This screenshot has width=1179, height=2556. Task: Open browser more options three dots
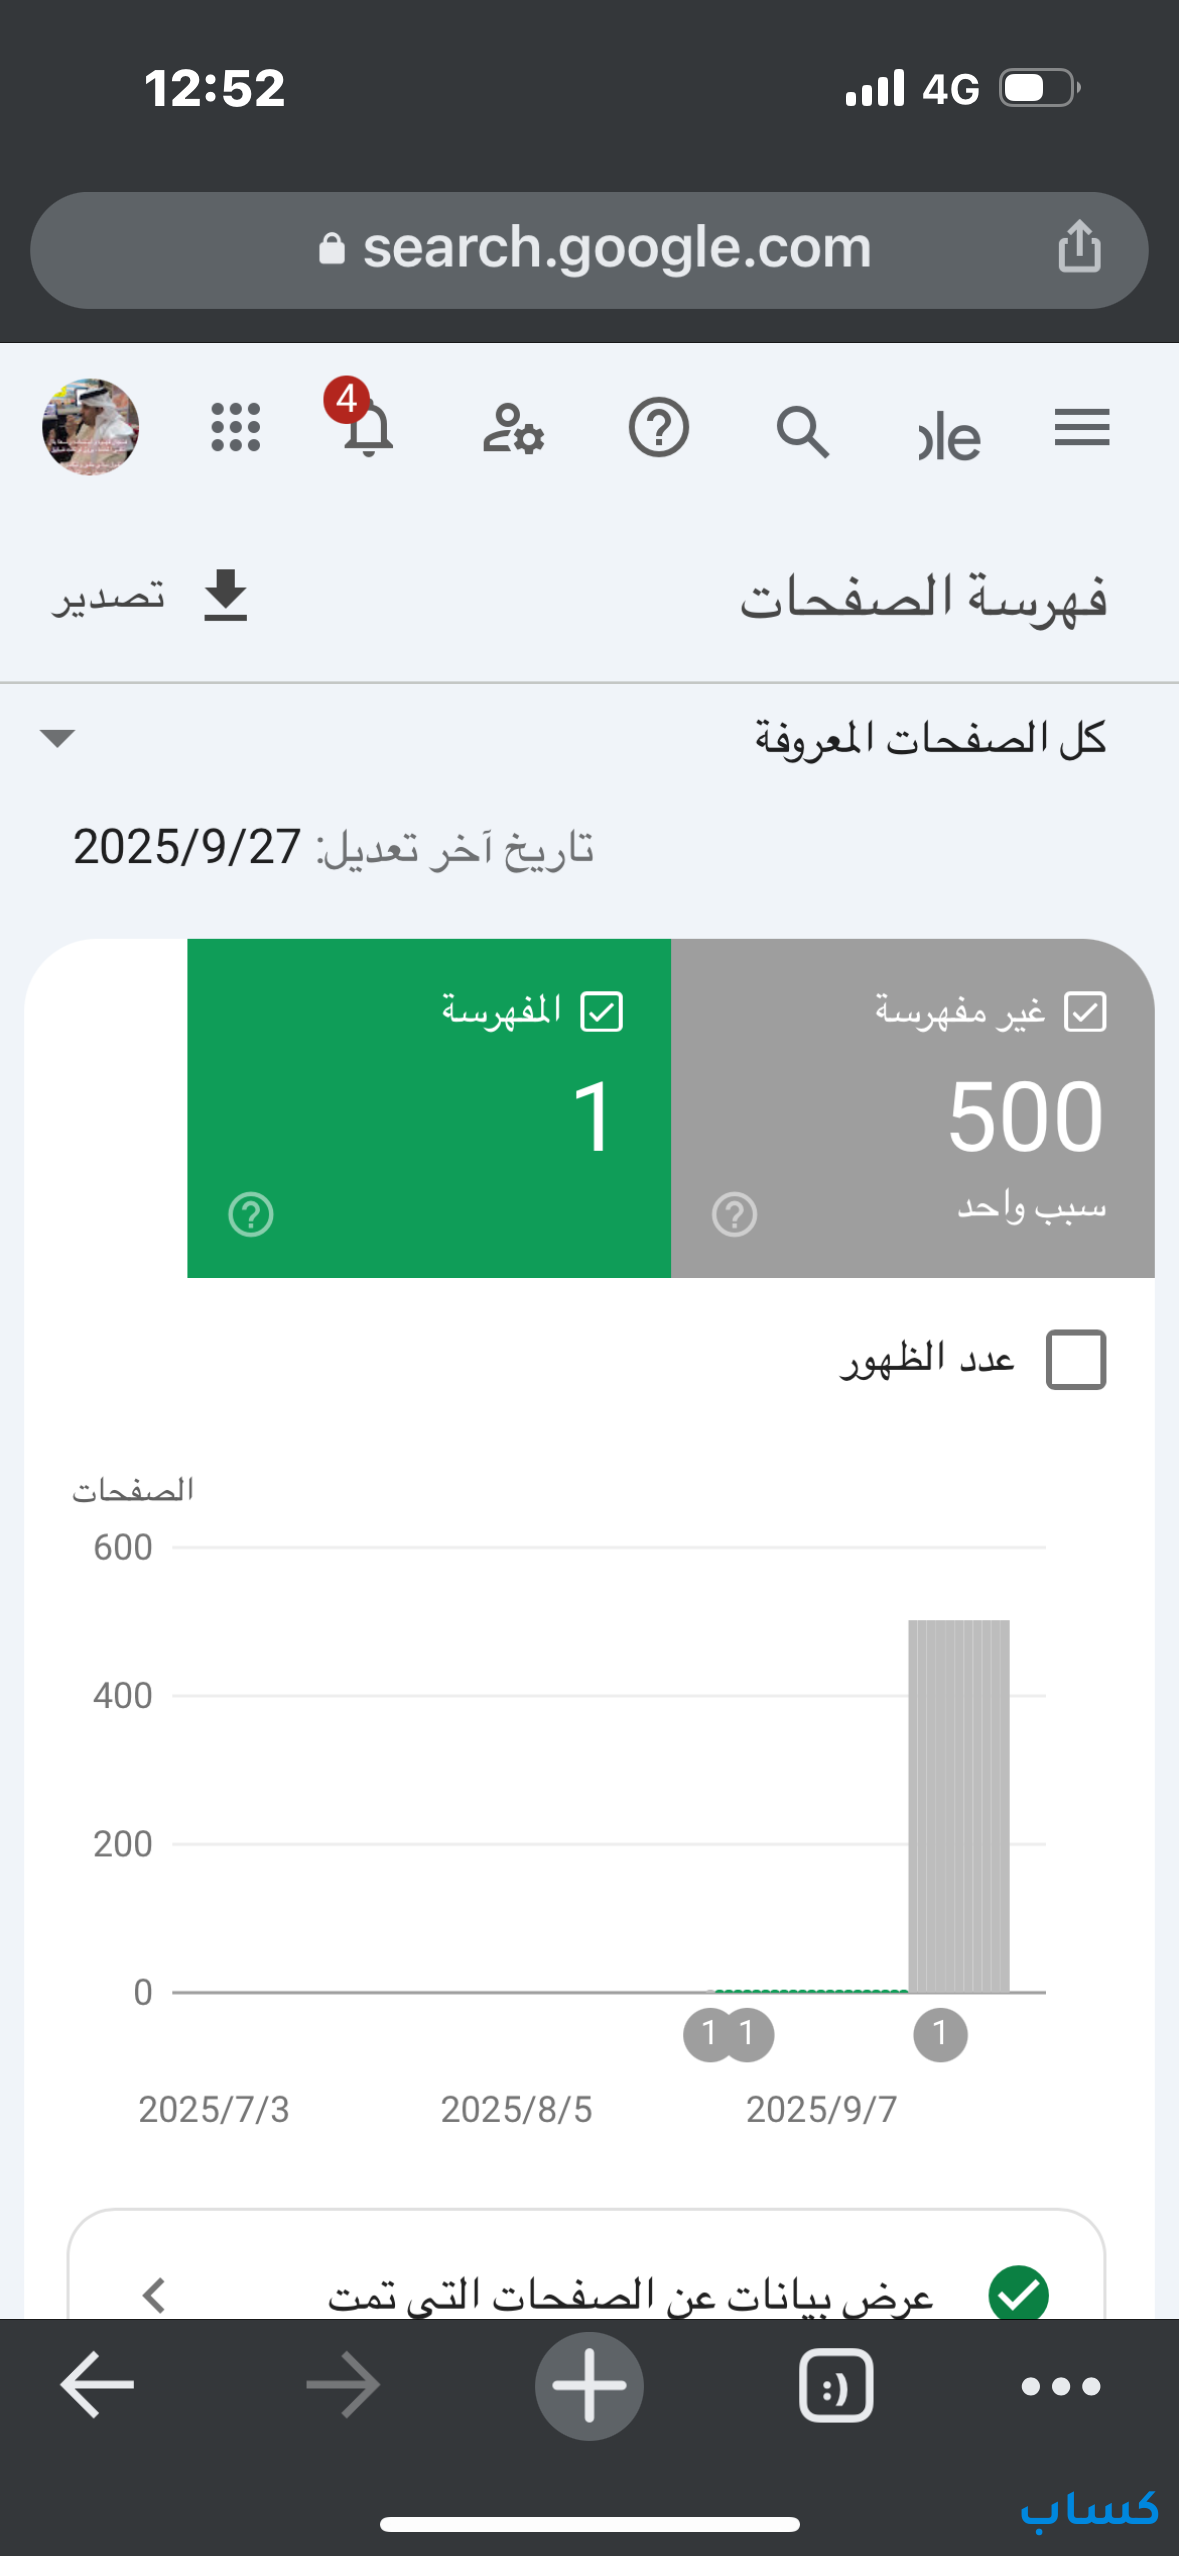coord(1060,2386)
